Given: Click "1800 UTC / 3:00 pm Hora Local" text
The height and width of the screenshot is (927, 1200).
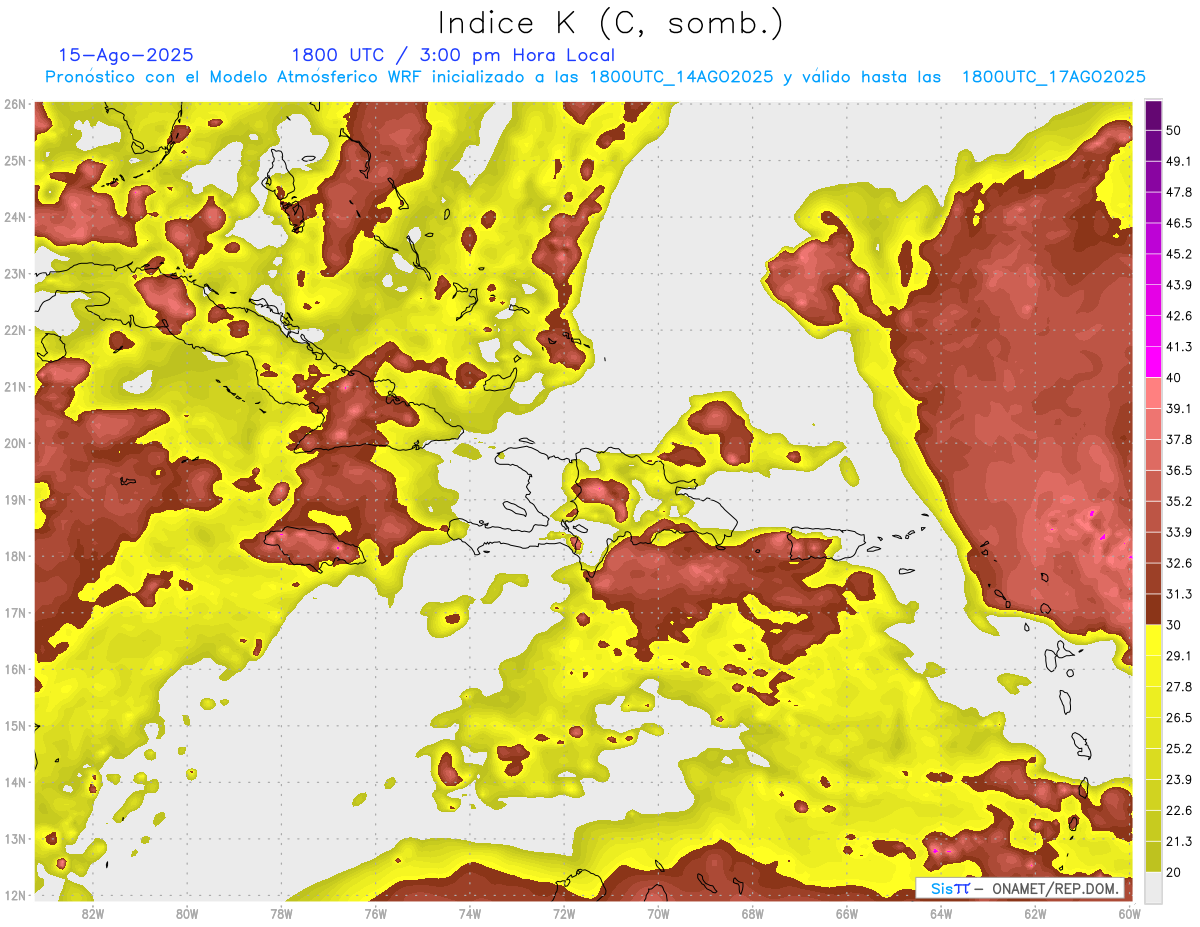Looking at the screenshot, I should [x=453, y=55].
